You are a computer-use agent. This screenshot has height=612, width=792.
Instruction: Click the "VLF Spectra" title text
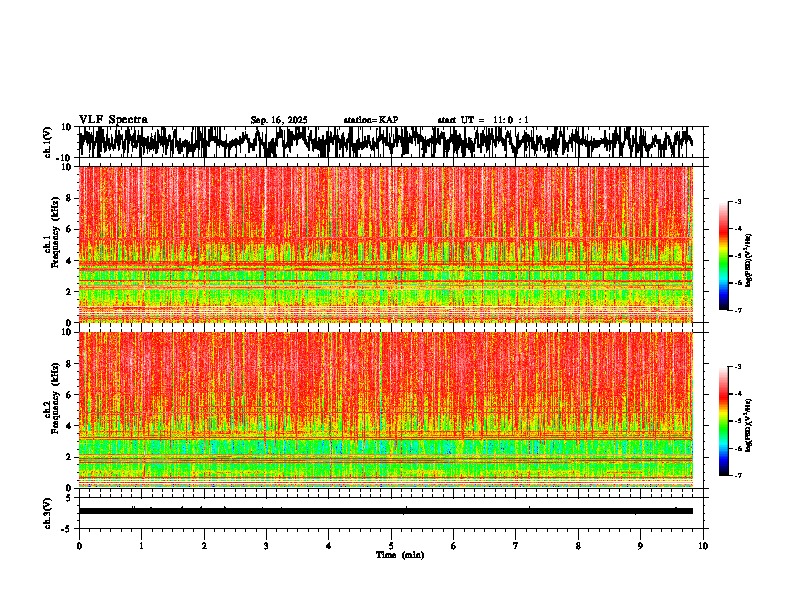(x=113, y=120)
